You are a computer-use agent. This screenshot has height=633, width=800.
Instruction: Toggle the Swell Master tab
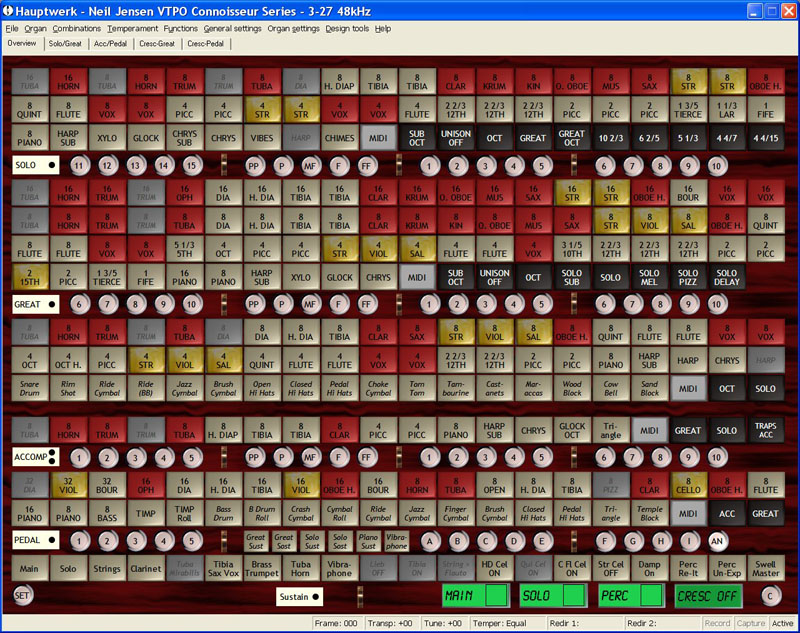[x=765, y=568]
